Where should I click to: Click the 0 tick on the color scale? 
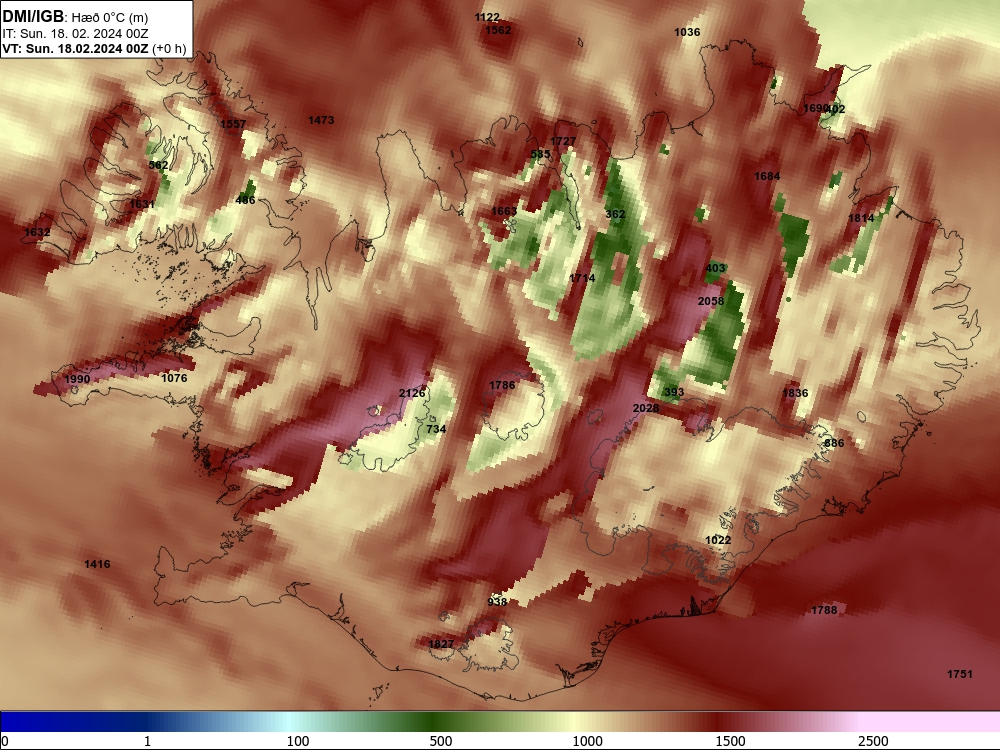(6, 741)
